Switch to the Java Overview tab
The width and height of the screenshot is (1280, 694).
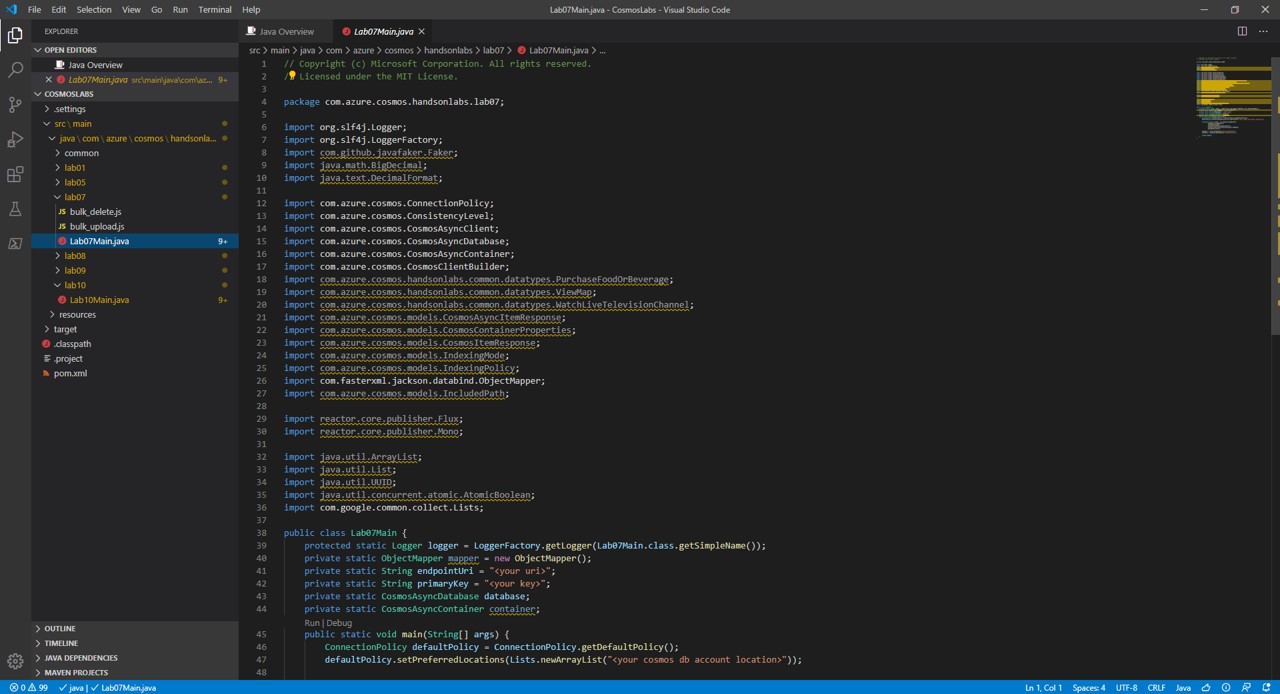[286, 31]
